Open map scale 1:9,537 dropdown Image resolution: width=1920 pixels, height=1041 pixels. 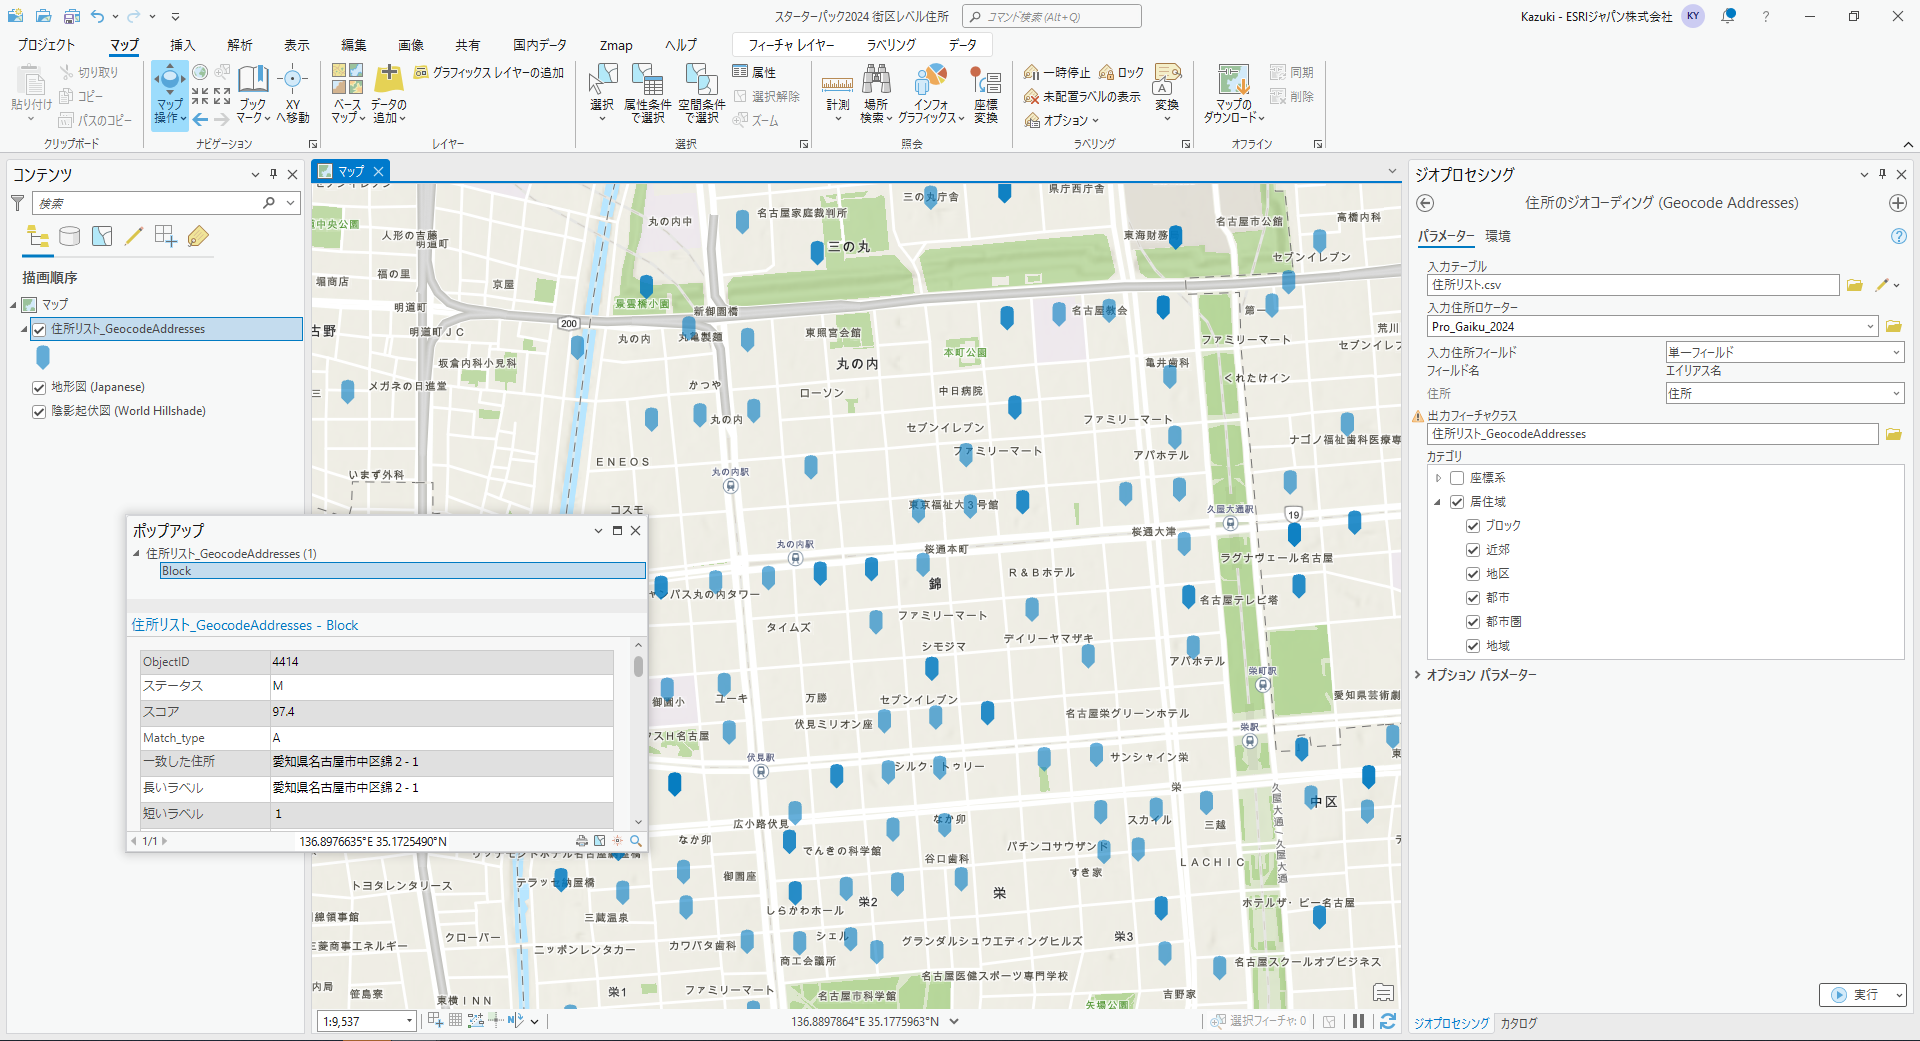tap(409, 1021)
